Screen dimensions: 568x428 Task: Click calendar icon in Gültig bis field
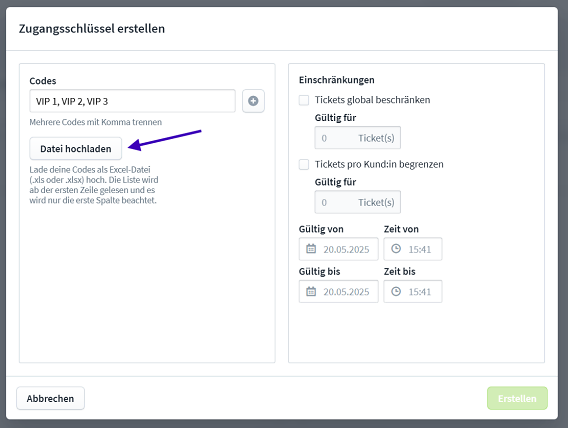[x=311, y=291]
